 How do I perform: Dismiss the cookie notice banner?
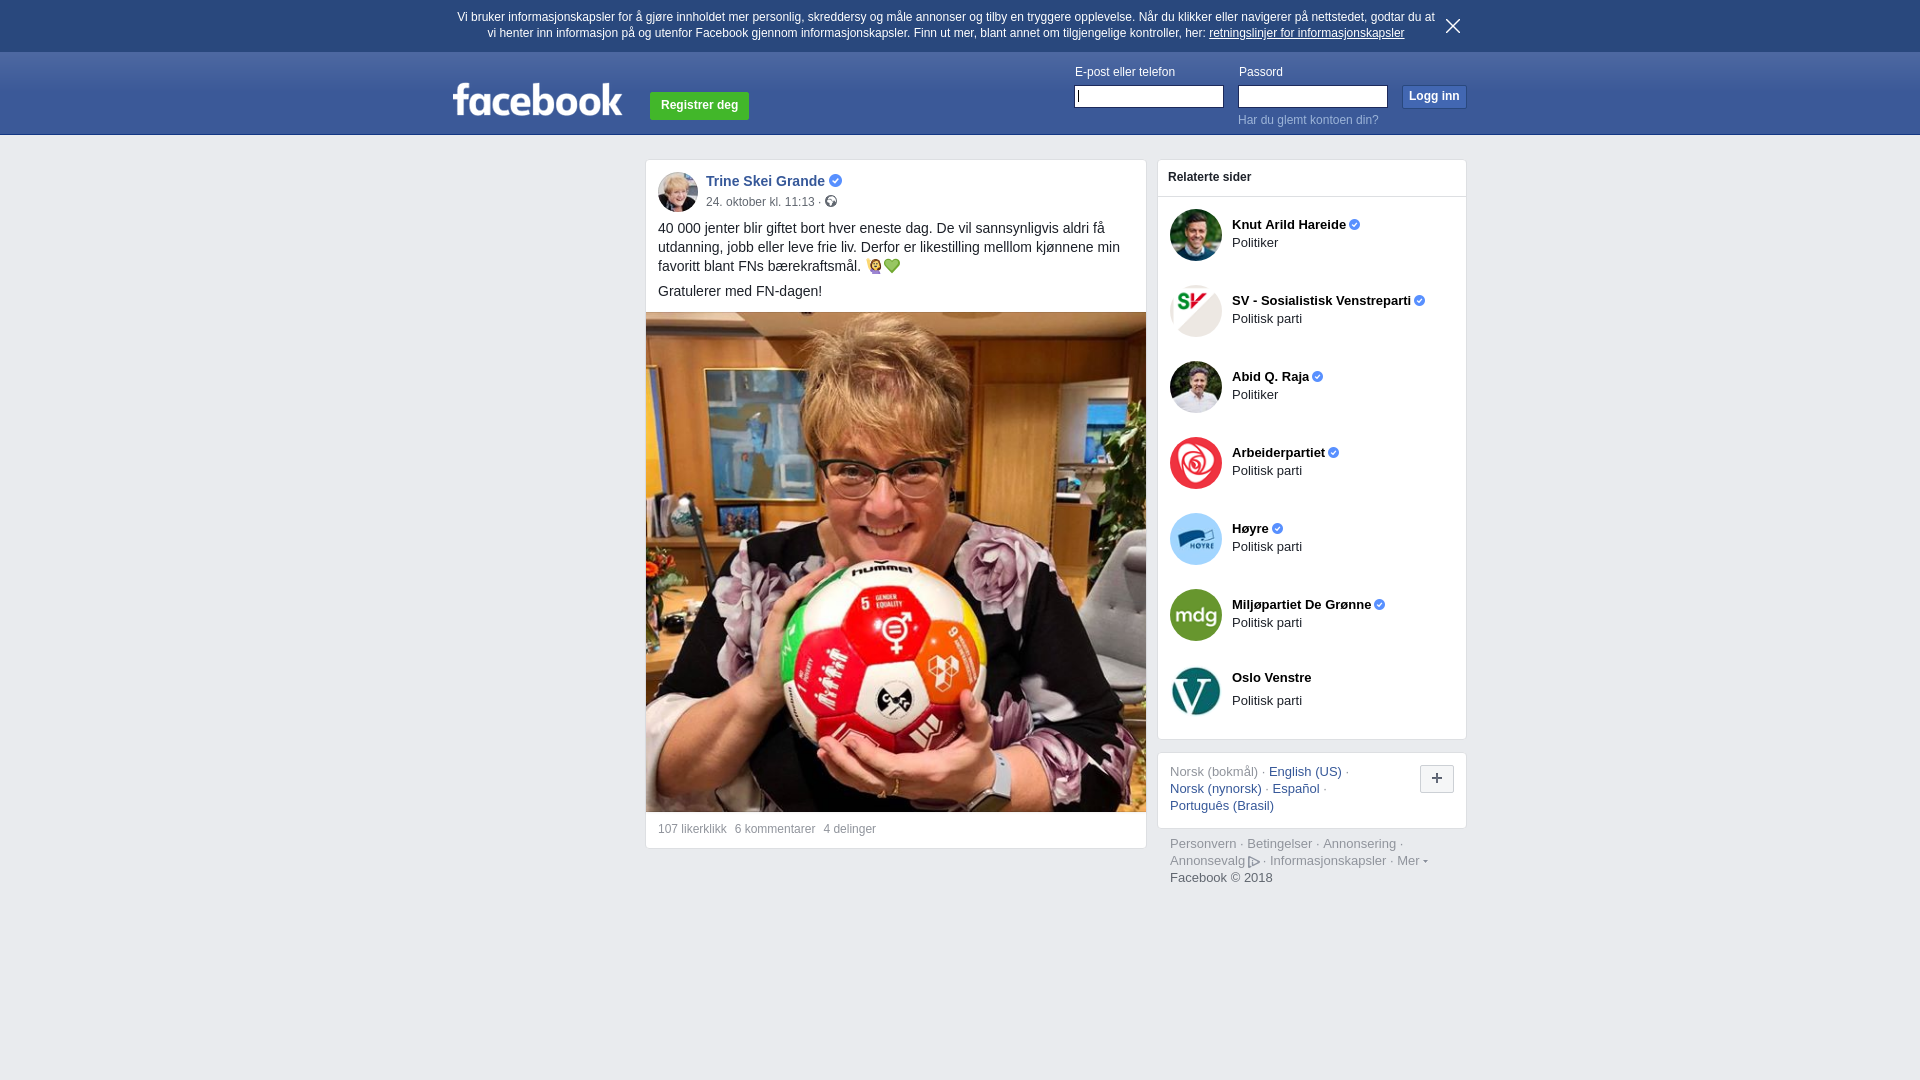[x=1453, y=26]
